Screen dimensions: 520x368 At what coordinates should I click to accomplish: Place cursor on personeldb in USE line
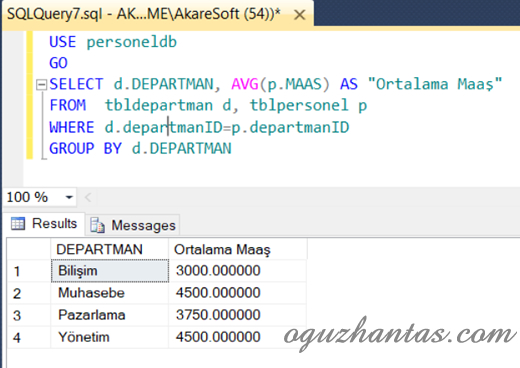coord(132,42)
